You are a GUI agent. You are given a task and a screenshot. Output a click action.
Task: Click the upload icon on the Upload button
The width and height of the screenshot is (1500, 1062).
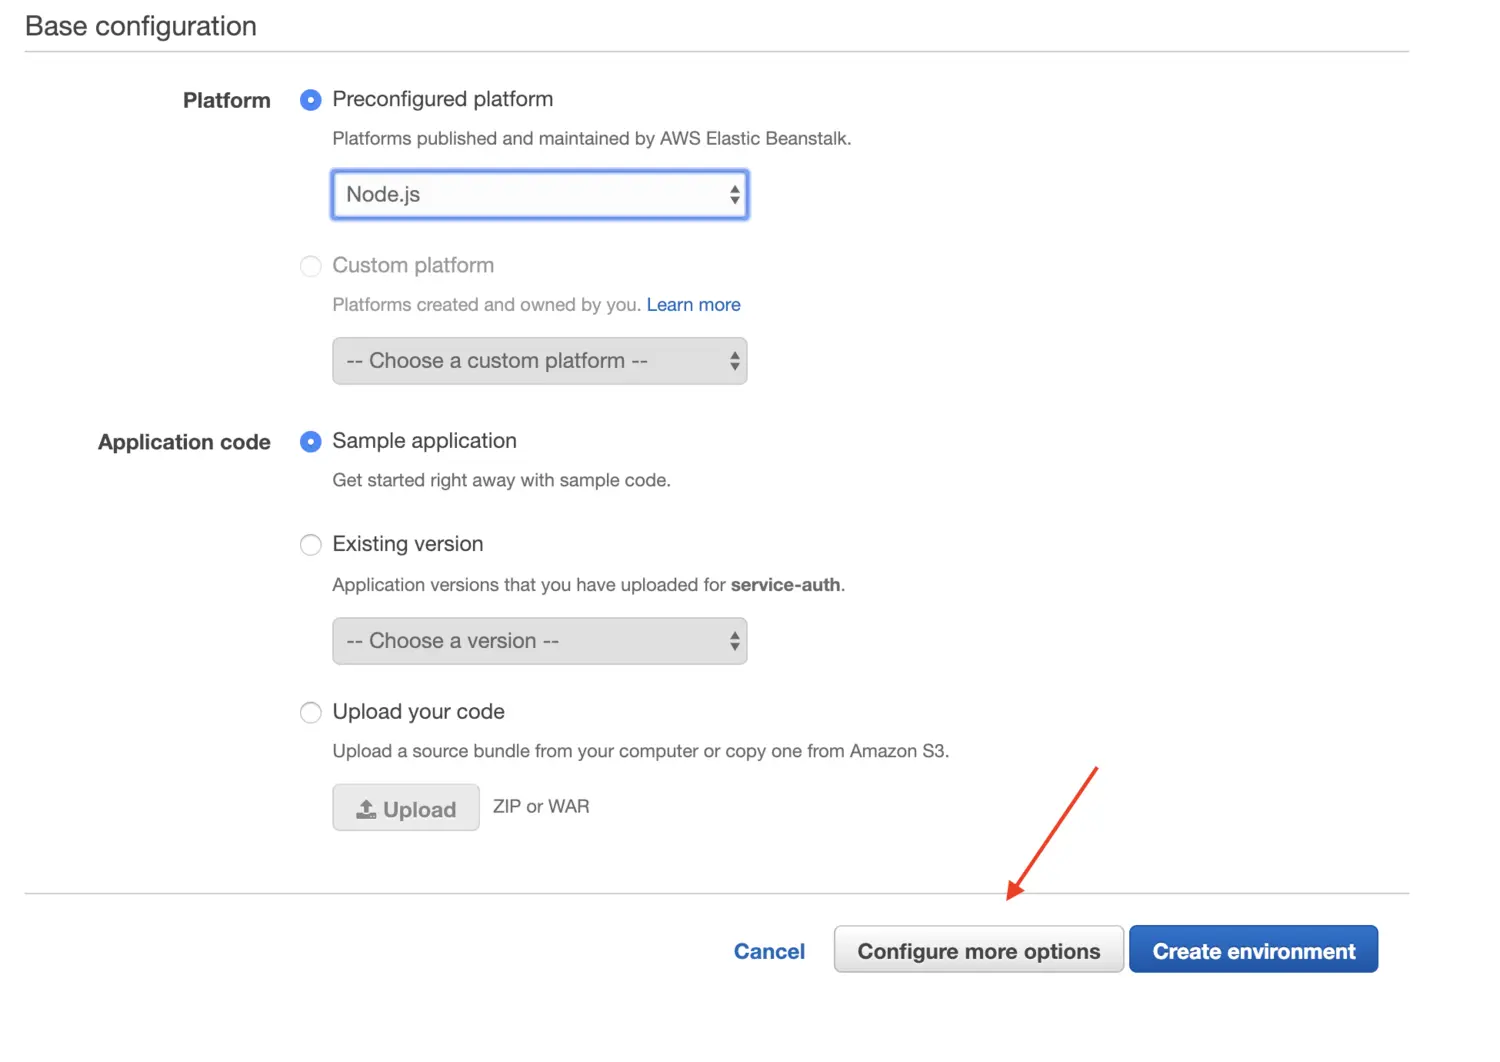[366, 809]
